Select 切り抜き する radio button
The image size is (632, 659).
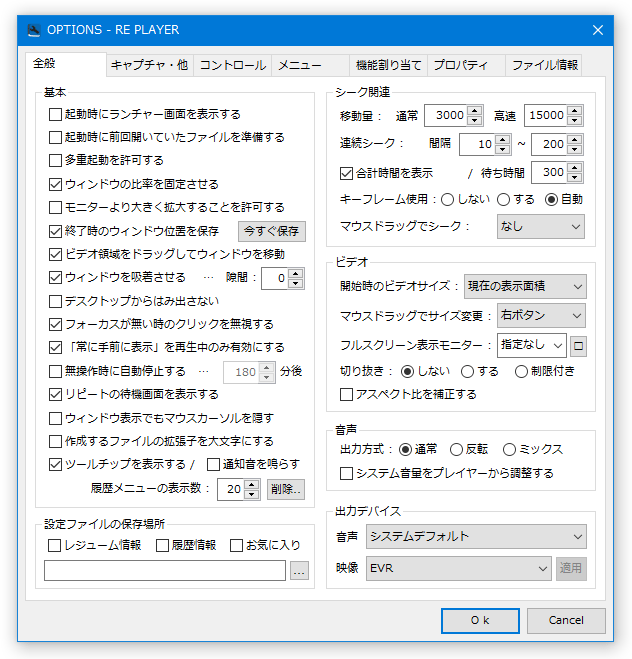[x=467, y=371]
